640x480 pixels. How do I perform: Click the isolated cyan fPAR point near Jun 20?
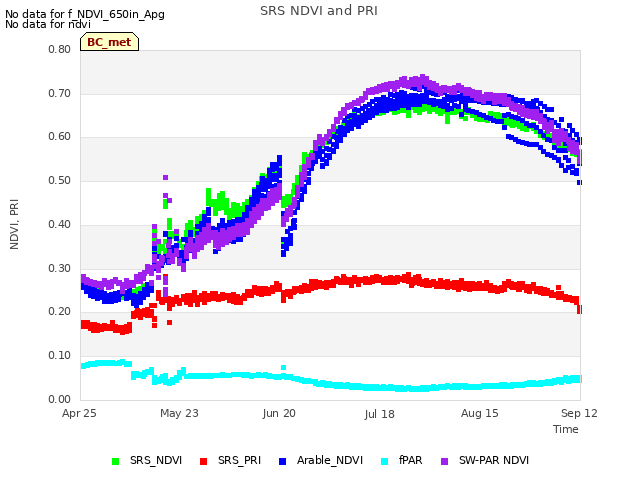pyautogui.click(x=284, y=368)
